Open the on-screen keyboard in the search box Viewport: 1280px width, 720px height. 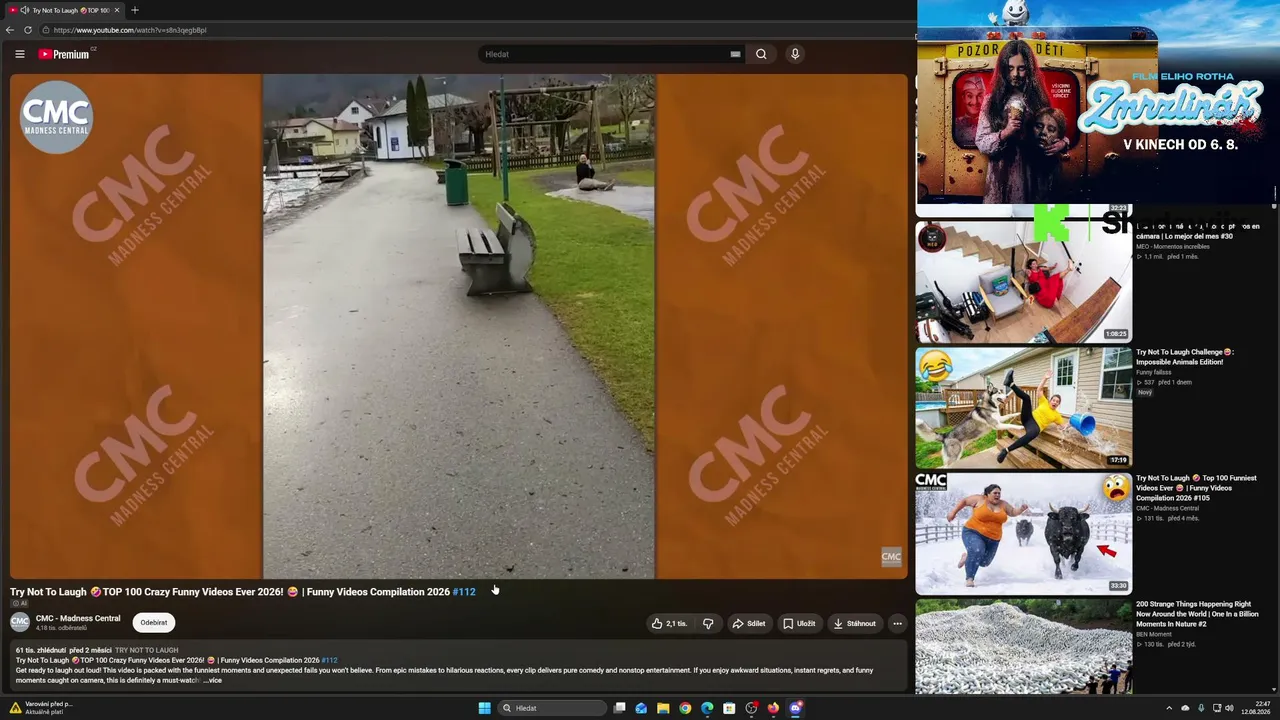click(x=735, y=54)
